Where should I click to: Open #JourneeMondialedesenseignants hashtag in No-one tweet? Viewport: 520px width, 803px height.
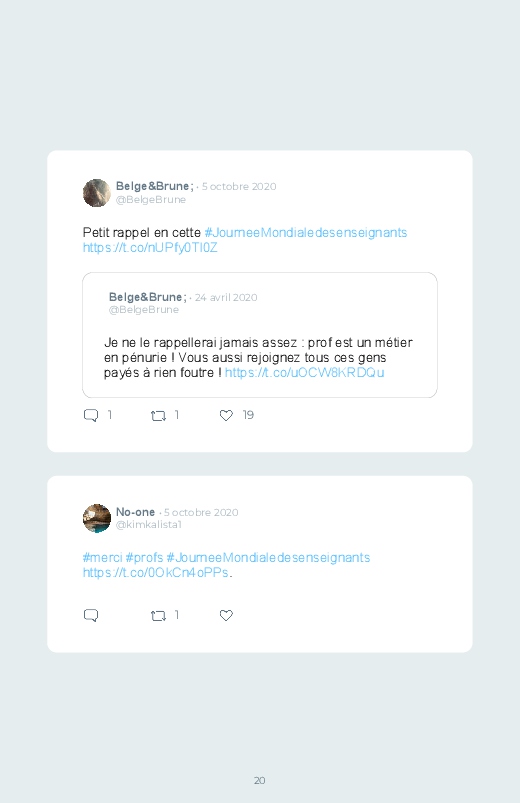tap(268, 558)
